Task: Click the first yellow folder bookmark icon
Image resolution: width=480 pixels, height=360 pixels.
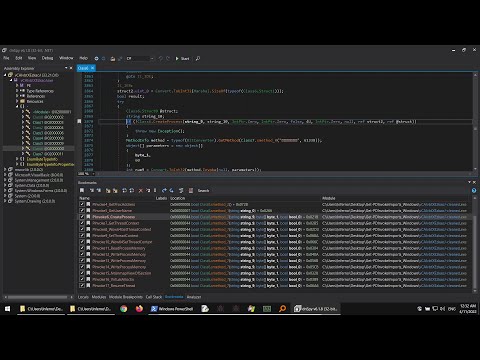Action: (x=108, y=190)
